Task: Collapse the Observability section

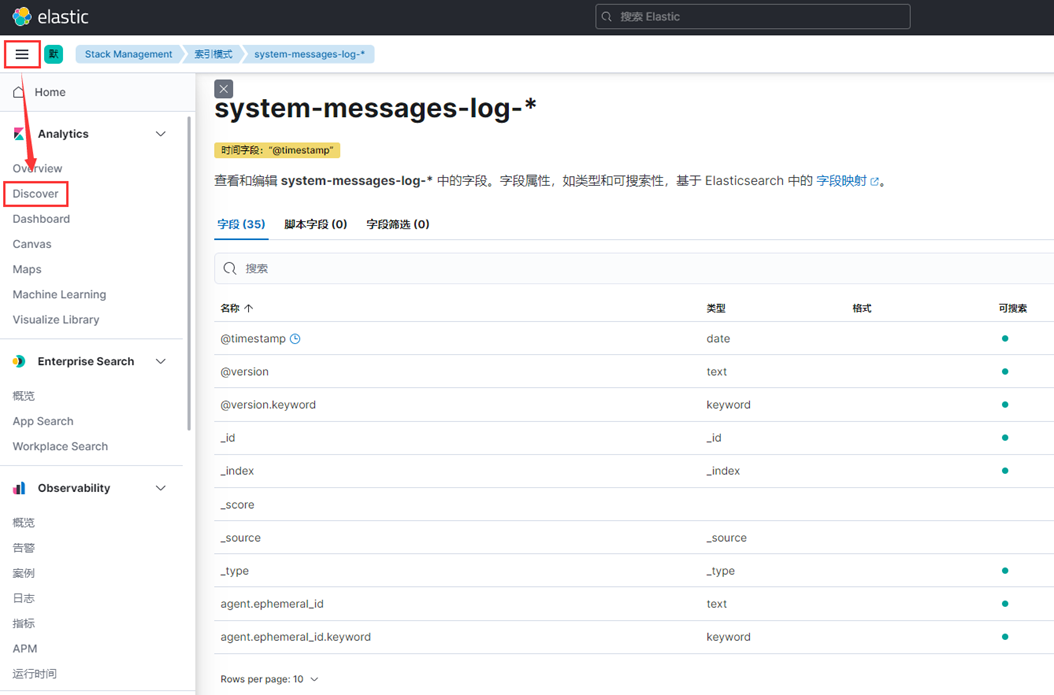Action: click(161, 488)
